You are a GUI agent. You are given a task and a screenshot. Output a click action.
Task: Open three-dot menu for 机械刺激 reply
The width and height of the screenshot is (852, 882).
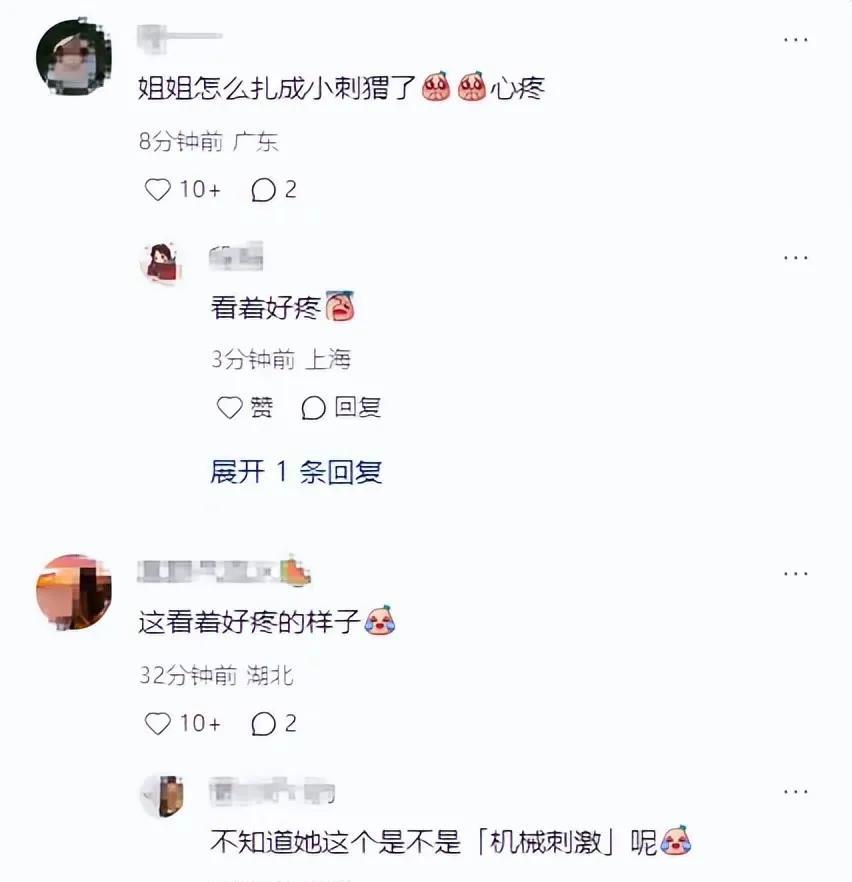pyautogui.click(x=796, y=791)
